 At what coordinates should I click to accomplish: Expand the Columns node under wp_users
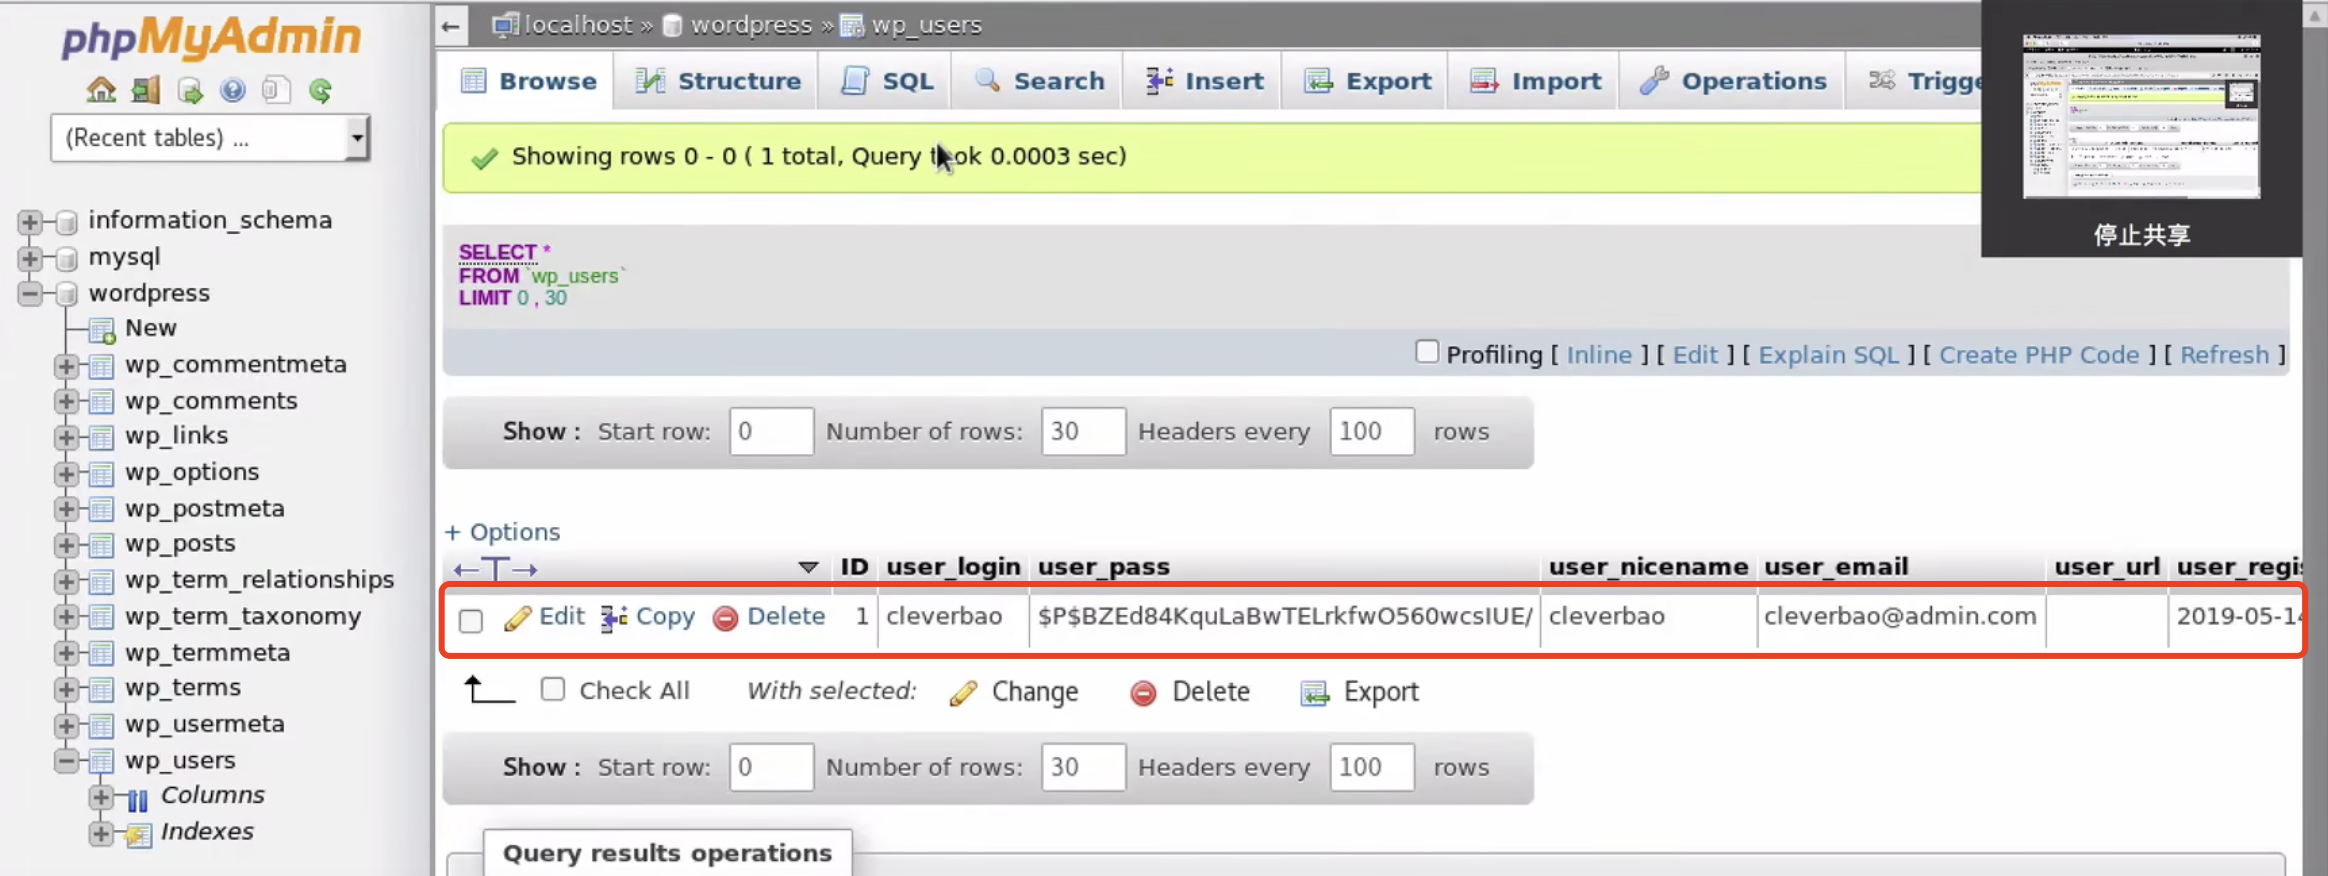coord(101,797)
